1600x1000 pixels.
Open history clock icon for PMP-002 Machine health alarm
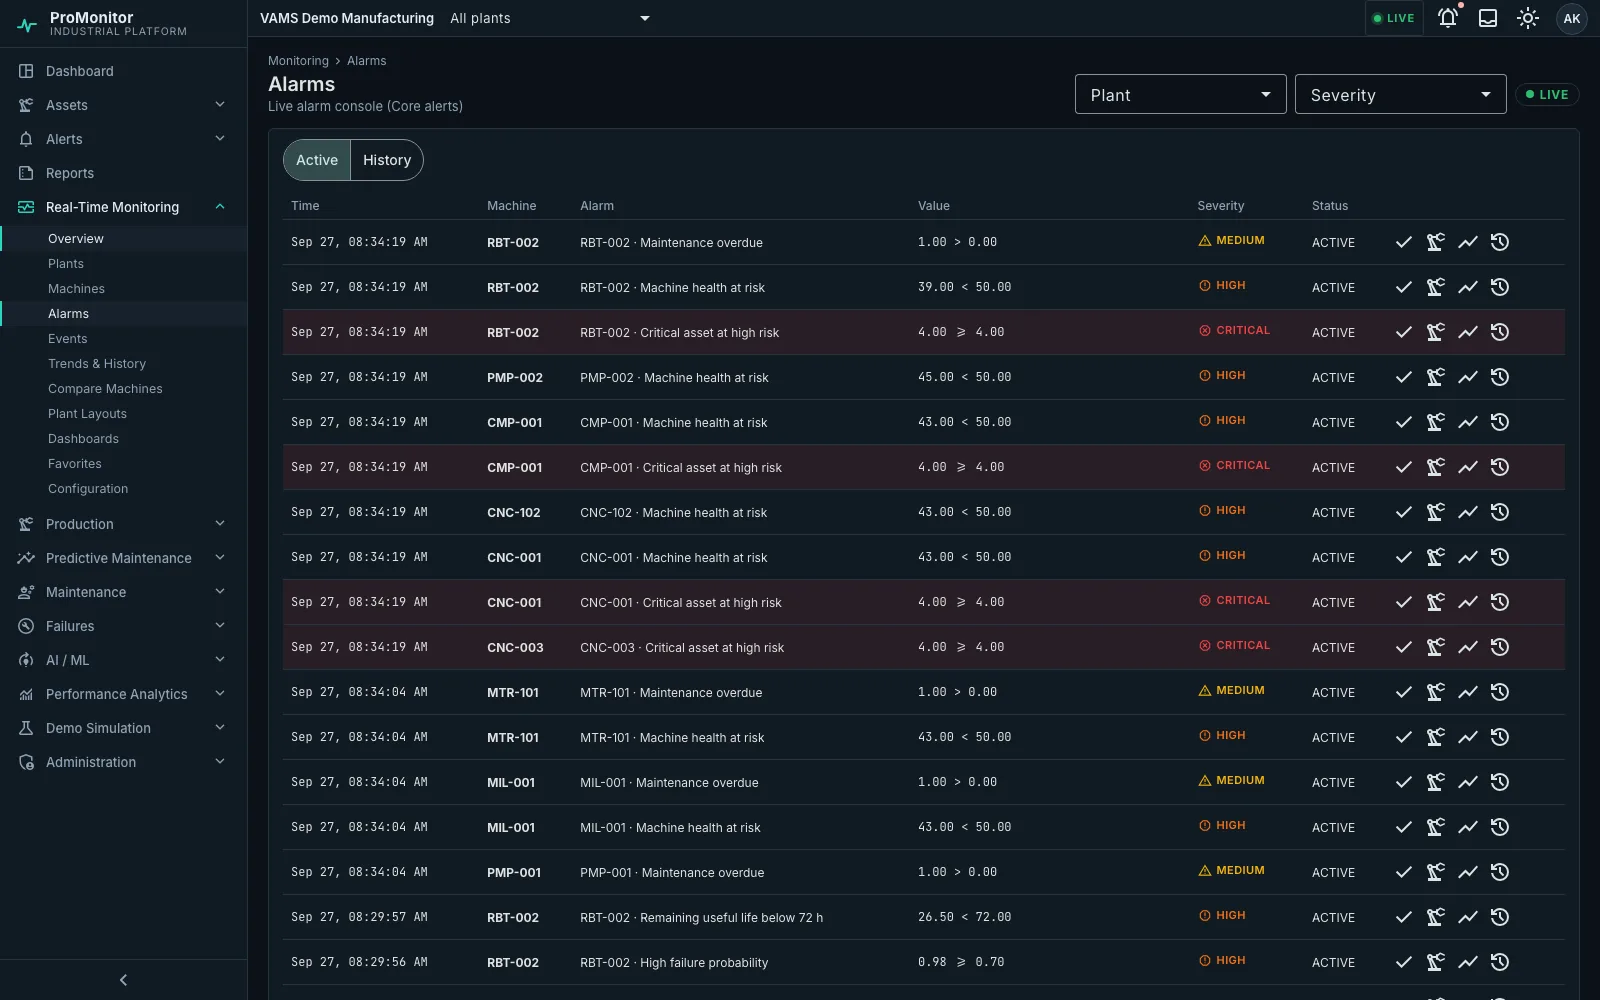(1500, 377)
